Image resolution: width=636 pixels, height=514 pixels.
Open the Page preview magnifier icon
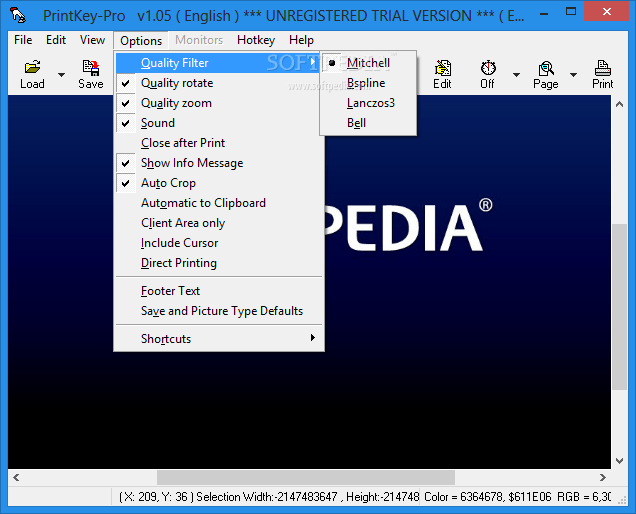[x=546, y=68]
